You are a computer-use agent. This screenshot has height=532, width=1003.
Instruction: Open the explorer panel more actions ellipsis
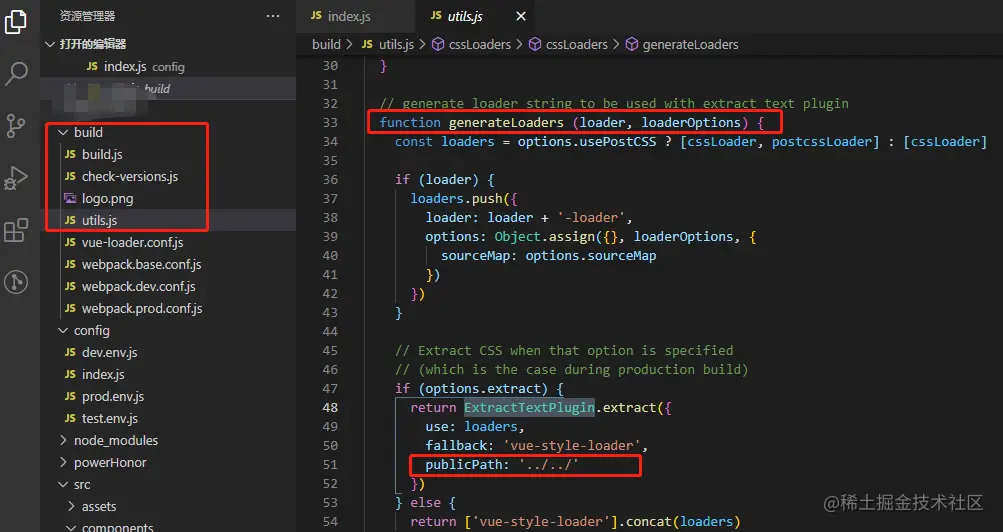(x=273, y=16)
